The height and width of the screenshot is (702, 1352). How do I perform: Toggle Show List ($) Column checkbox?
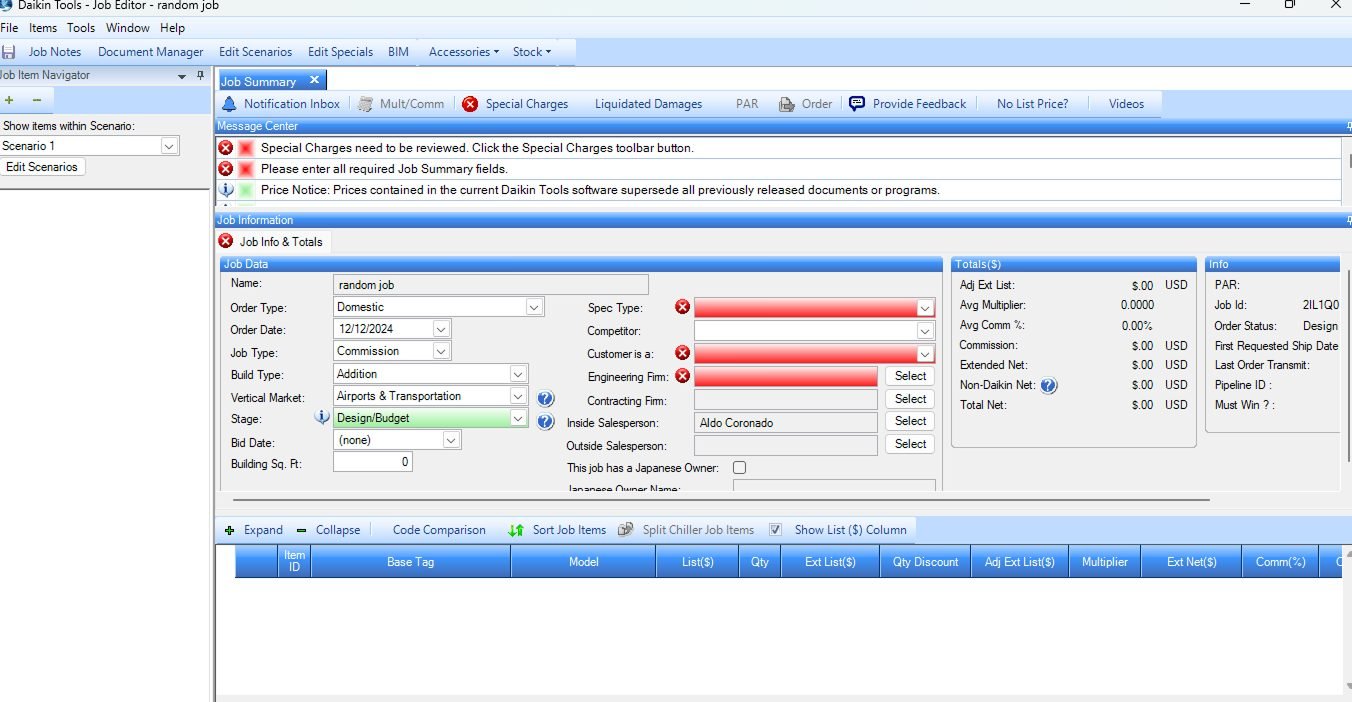[x=775, y=530]
